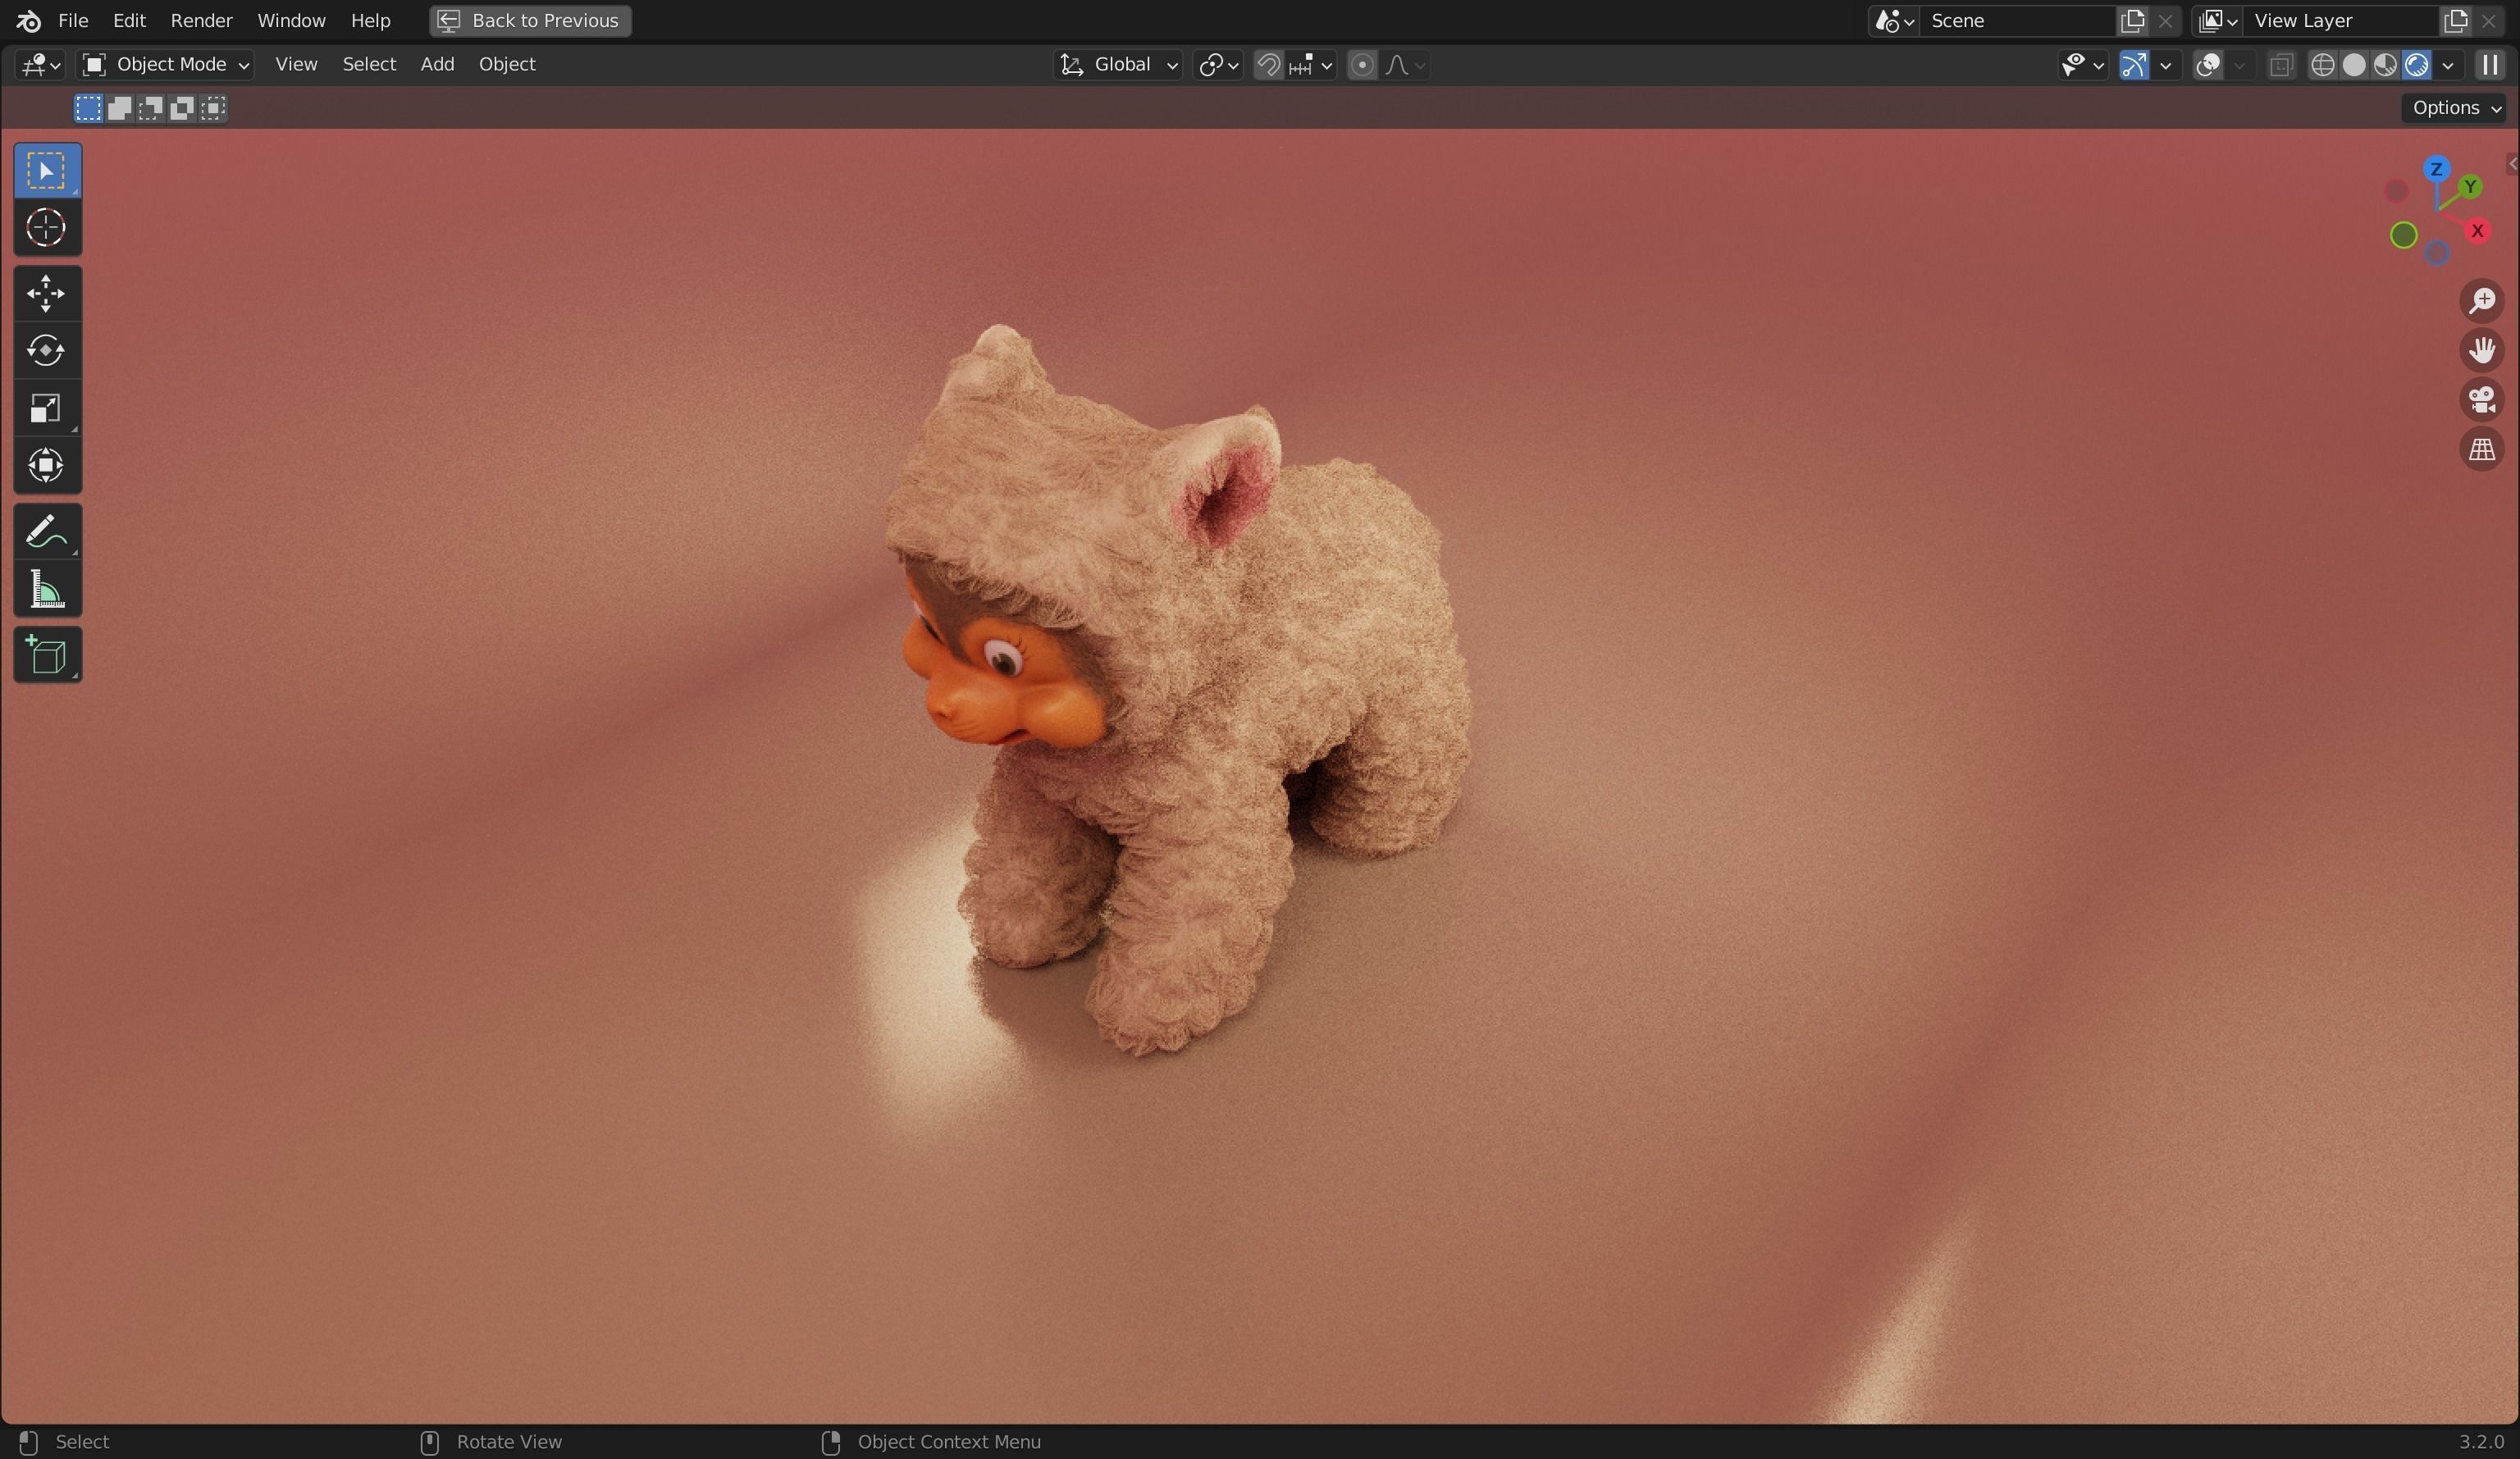The height and width of the screenshot is (1459, 2520).
Task: Set selection mode to Extend
Action: click(119, 108)
